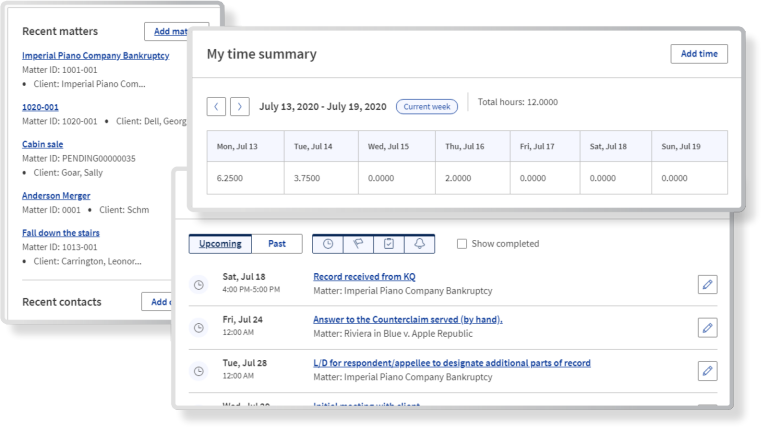Advance to next week in time summary
Image resolution: width=768 pixels, height=432 pixels.
(240, 106)
